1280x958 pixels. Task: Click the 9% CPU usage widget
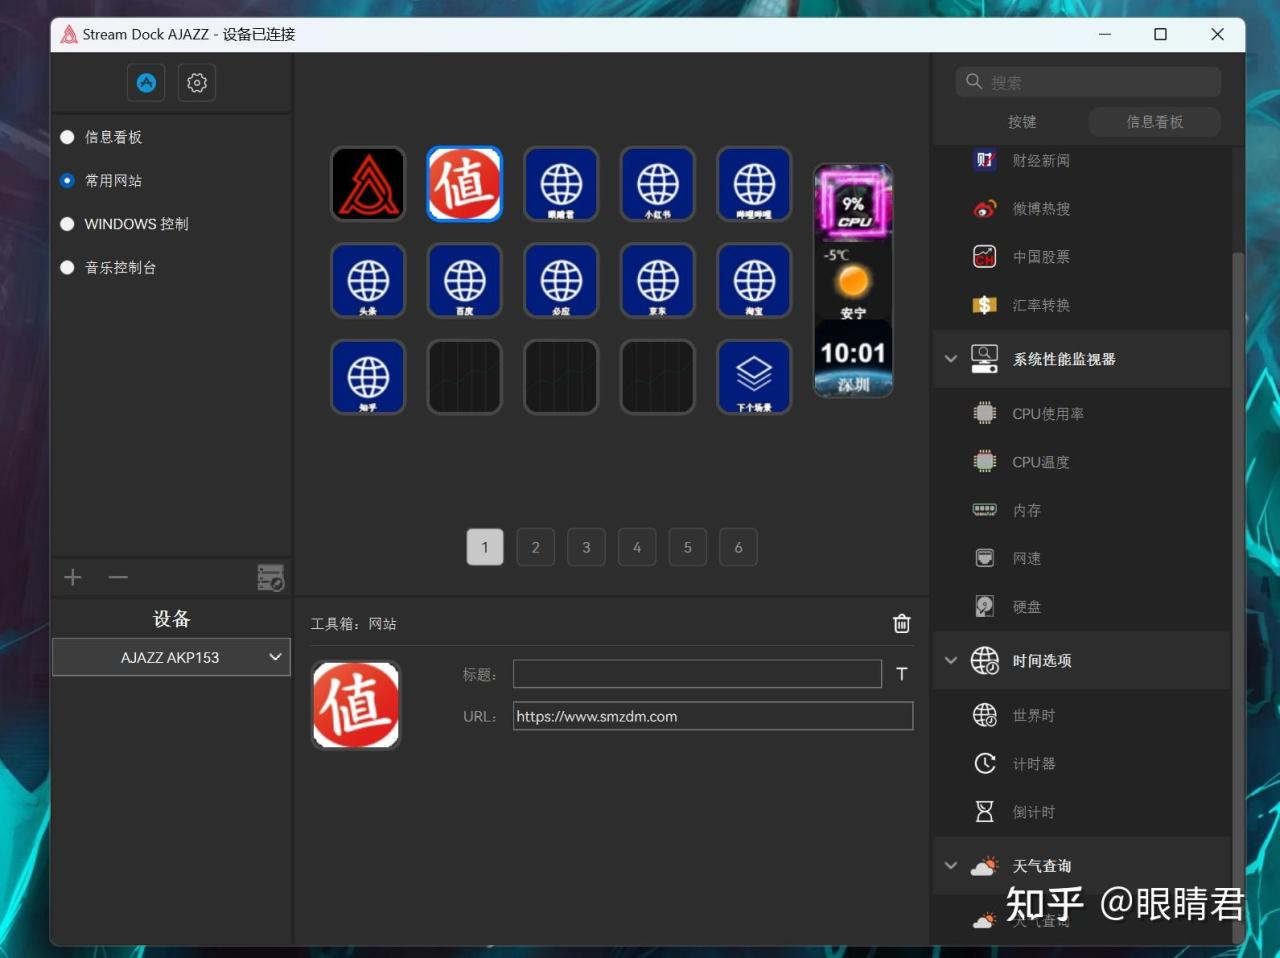853,204
